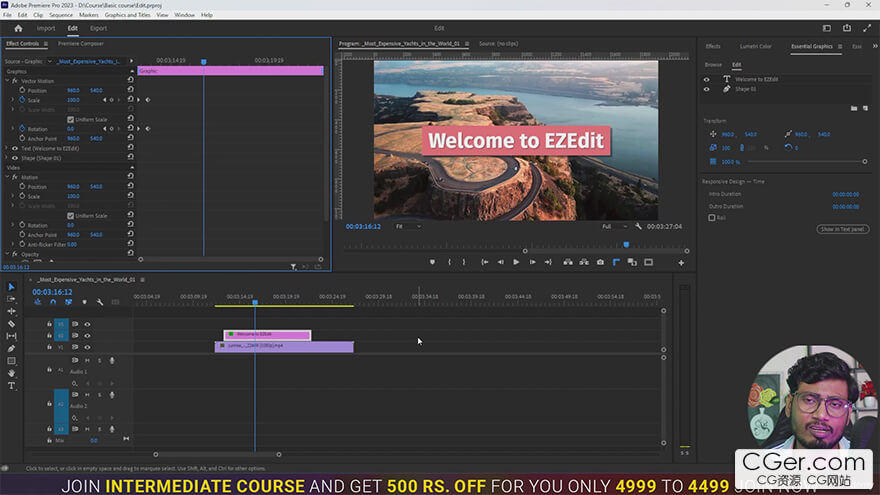Viewport: 880px width, 495px height.
Task: Toggle V1 track output eye
Action: click(88, 347)
